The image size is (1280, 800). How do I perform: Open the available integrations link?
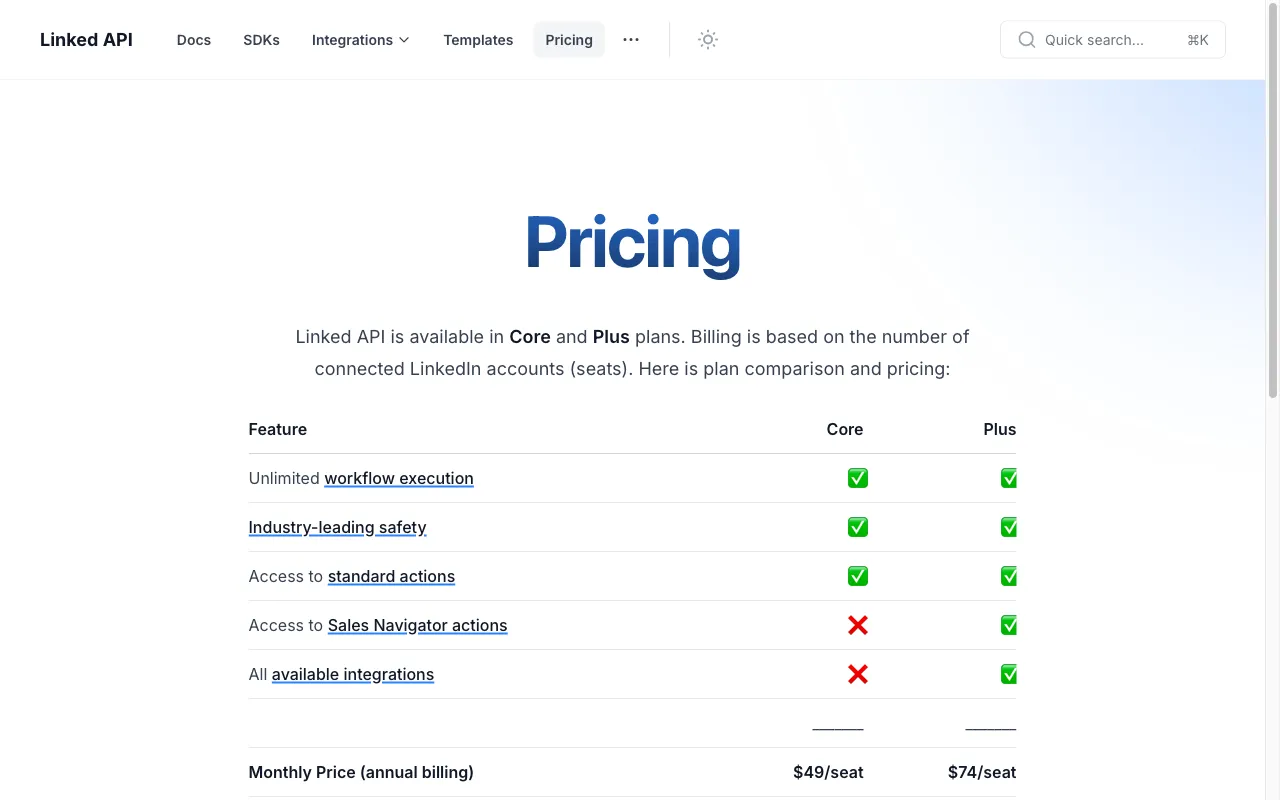tap(353, 674)
